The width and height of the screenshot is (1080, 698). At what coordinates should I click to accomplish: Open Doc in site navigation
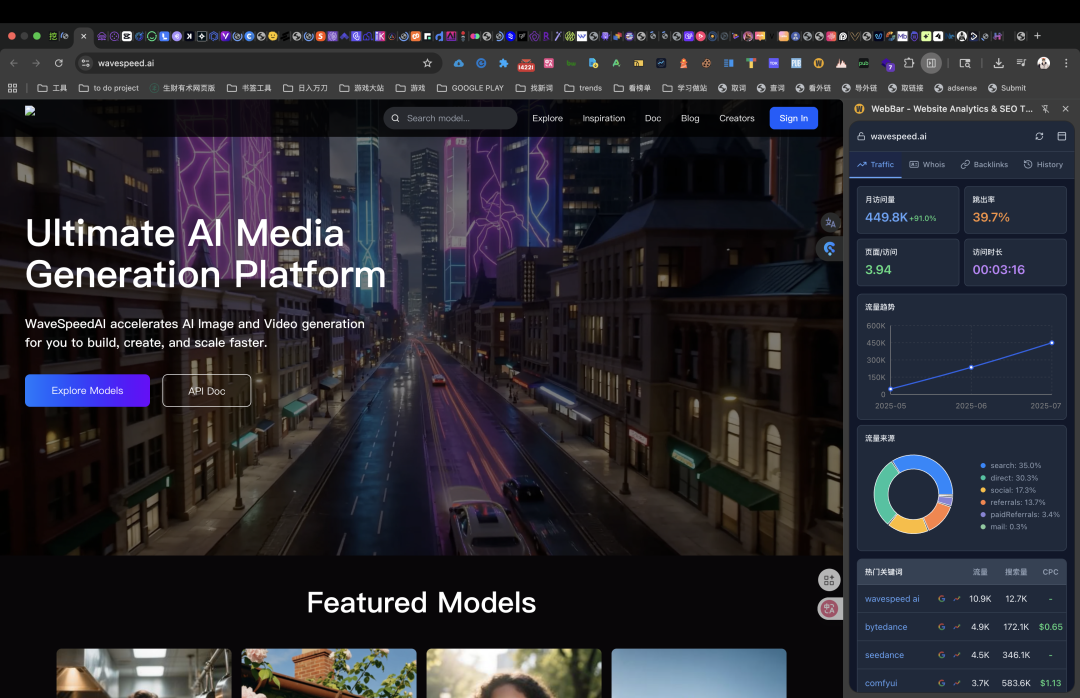[653, 119]
